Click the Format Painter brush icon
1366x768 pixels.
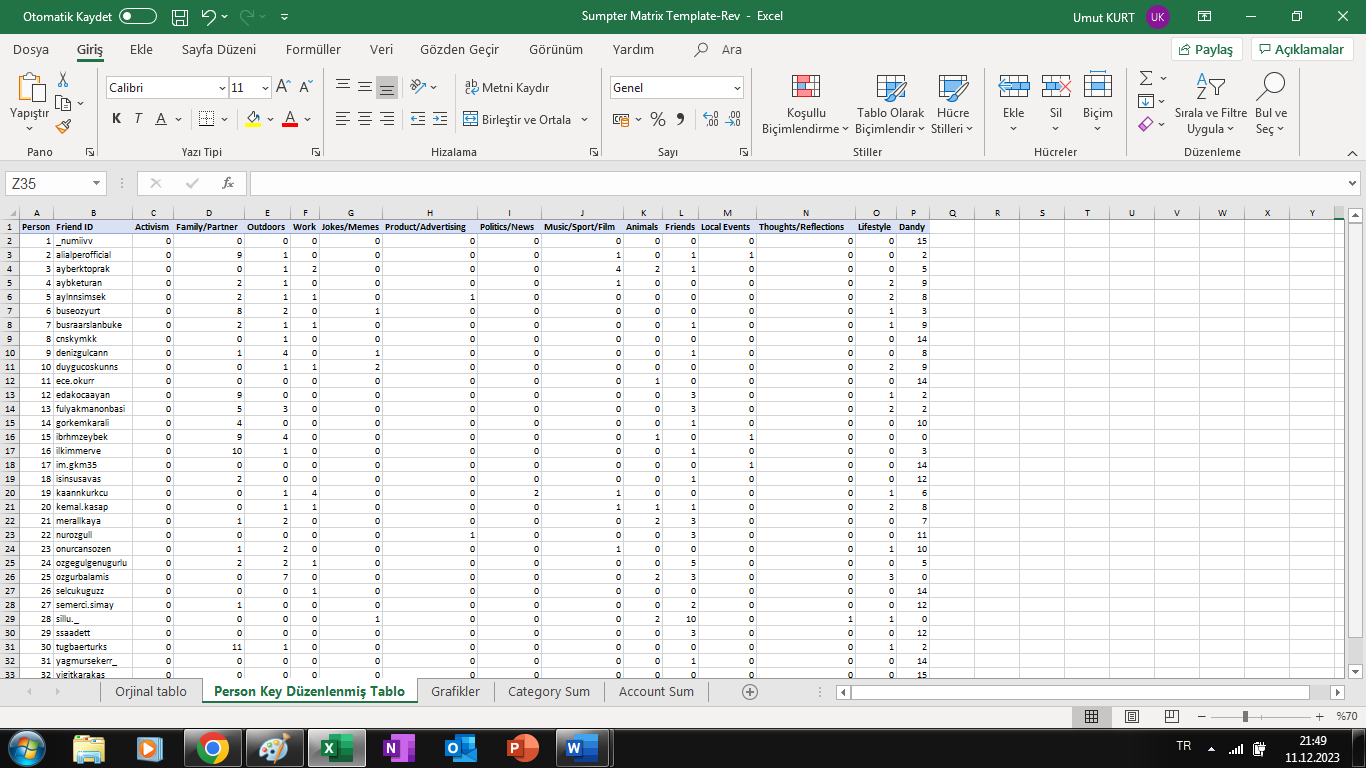(63, 127)
